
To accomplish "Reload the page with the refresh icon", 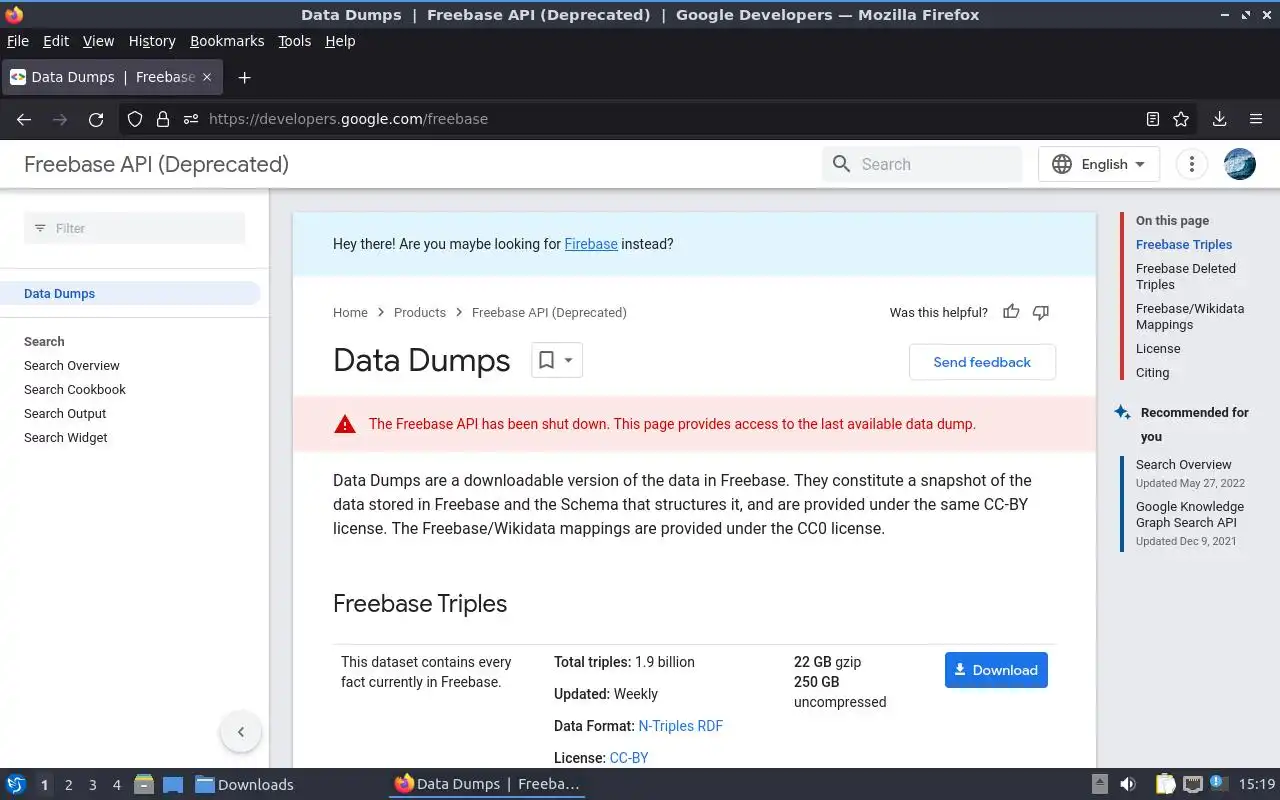I will point(96,119).
